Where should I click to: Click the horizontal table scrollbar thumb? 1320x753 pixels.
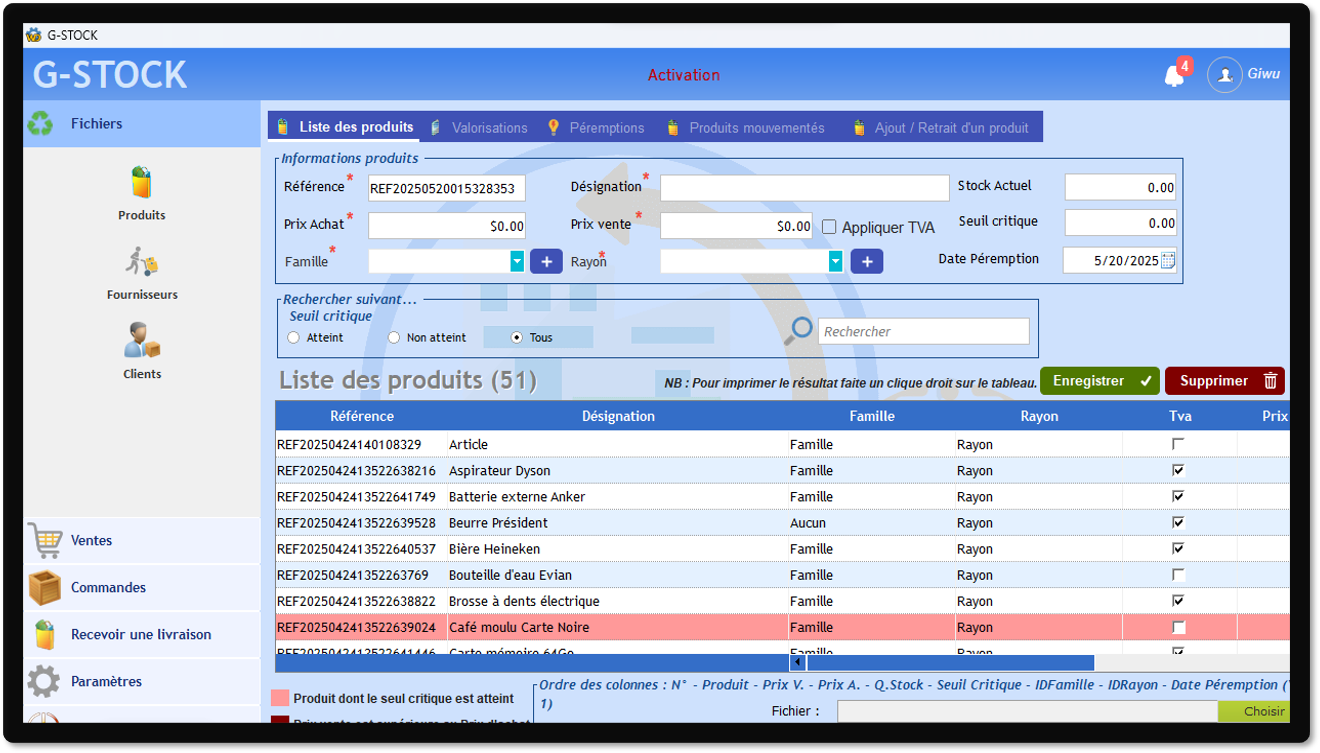click(x=950, y=663)
